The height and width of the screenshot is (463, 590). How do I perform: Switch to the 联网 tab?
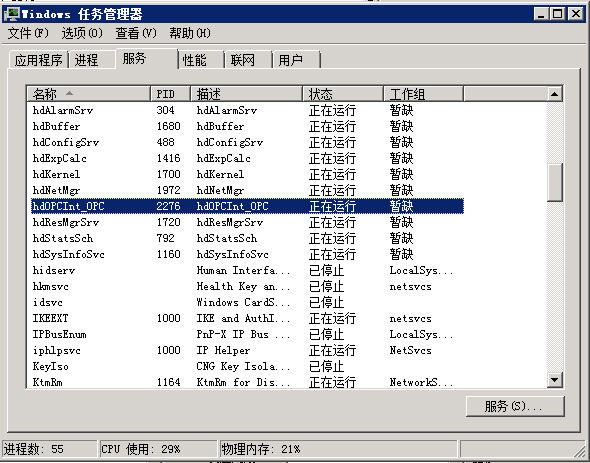click(x=248, y=60)
